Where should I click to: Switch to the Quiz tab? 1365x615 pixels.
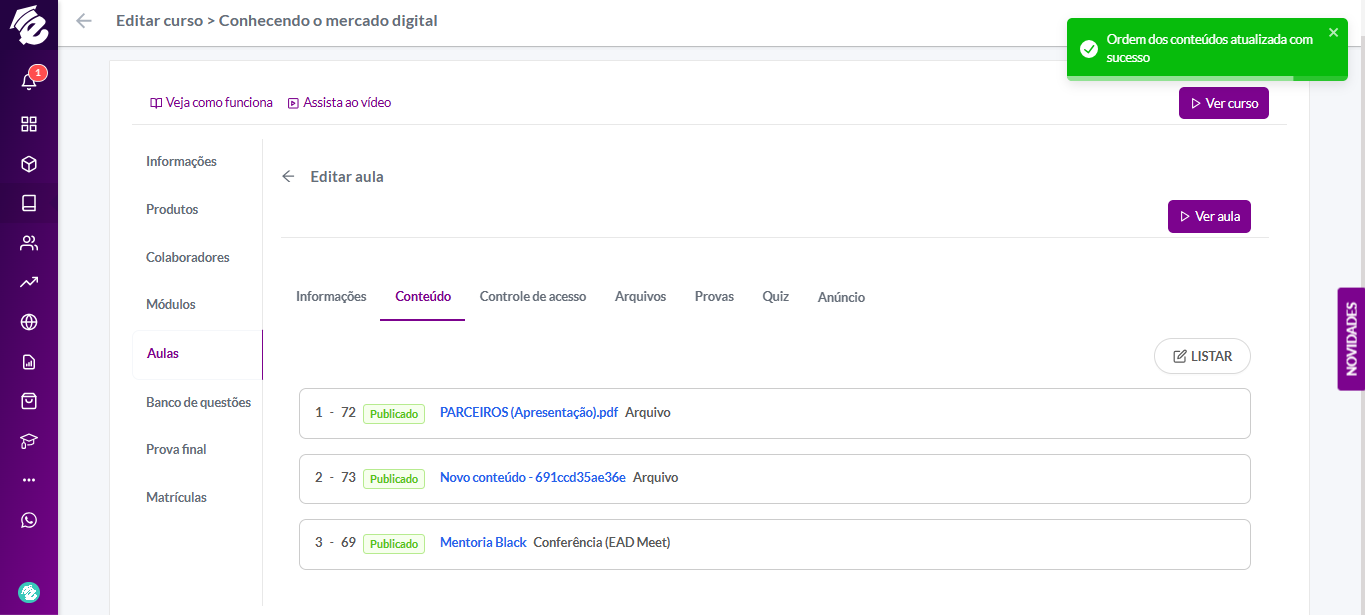(x=775, y=296)
